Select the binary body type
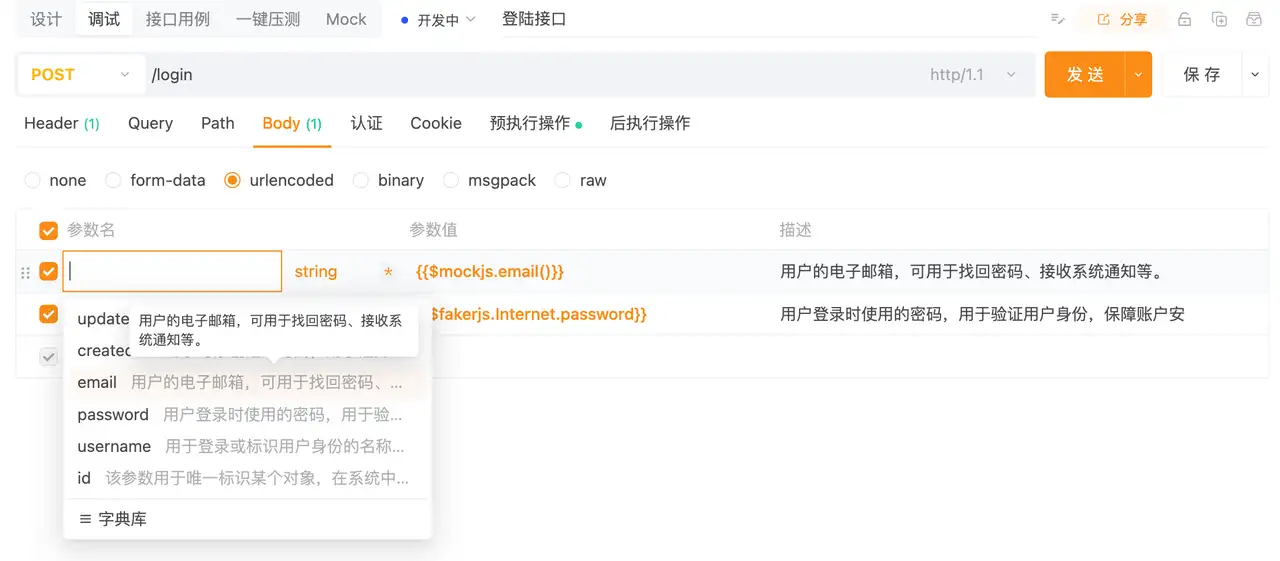This screenshot has width=1280, height=561. [388, 180]
